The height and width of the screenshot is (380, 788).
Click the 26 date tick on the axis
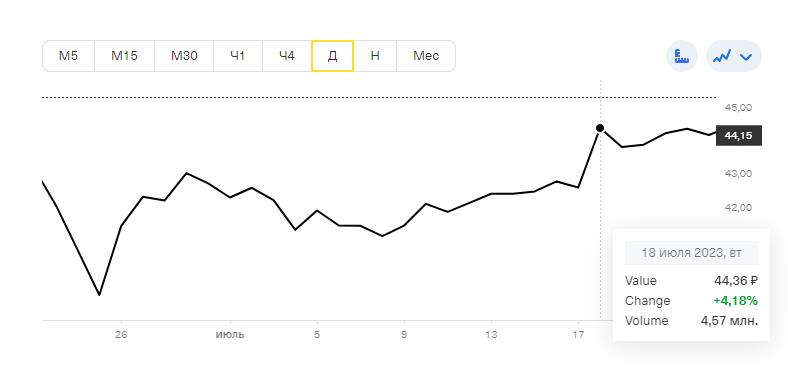121,335
